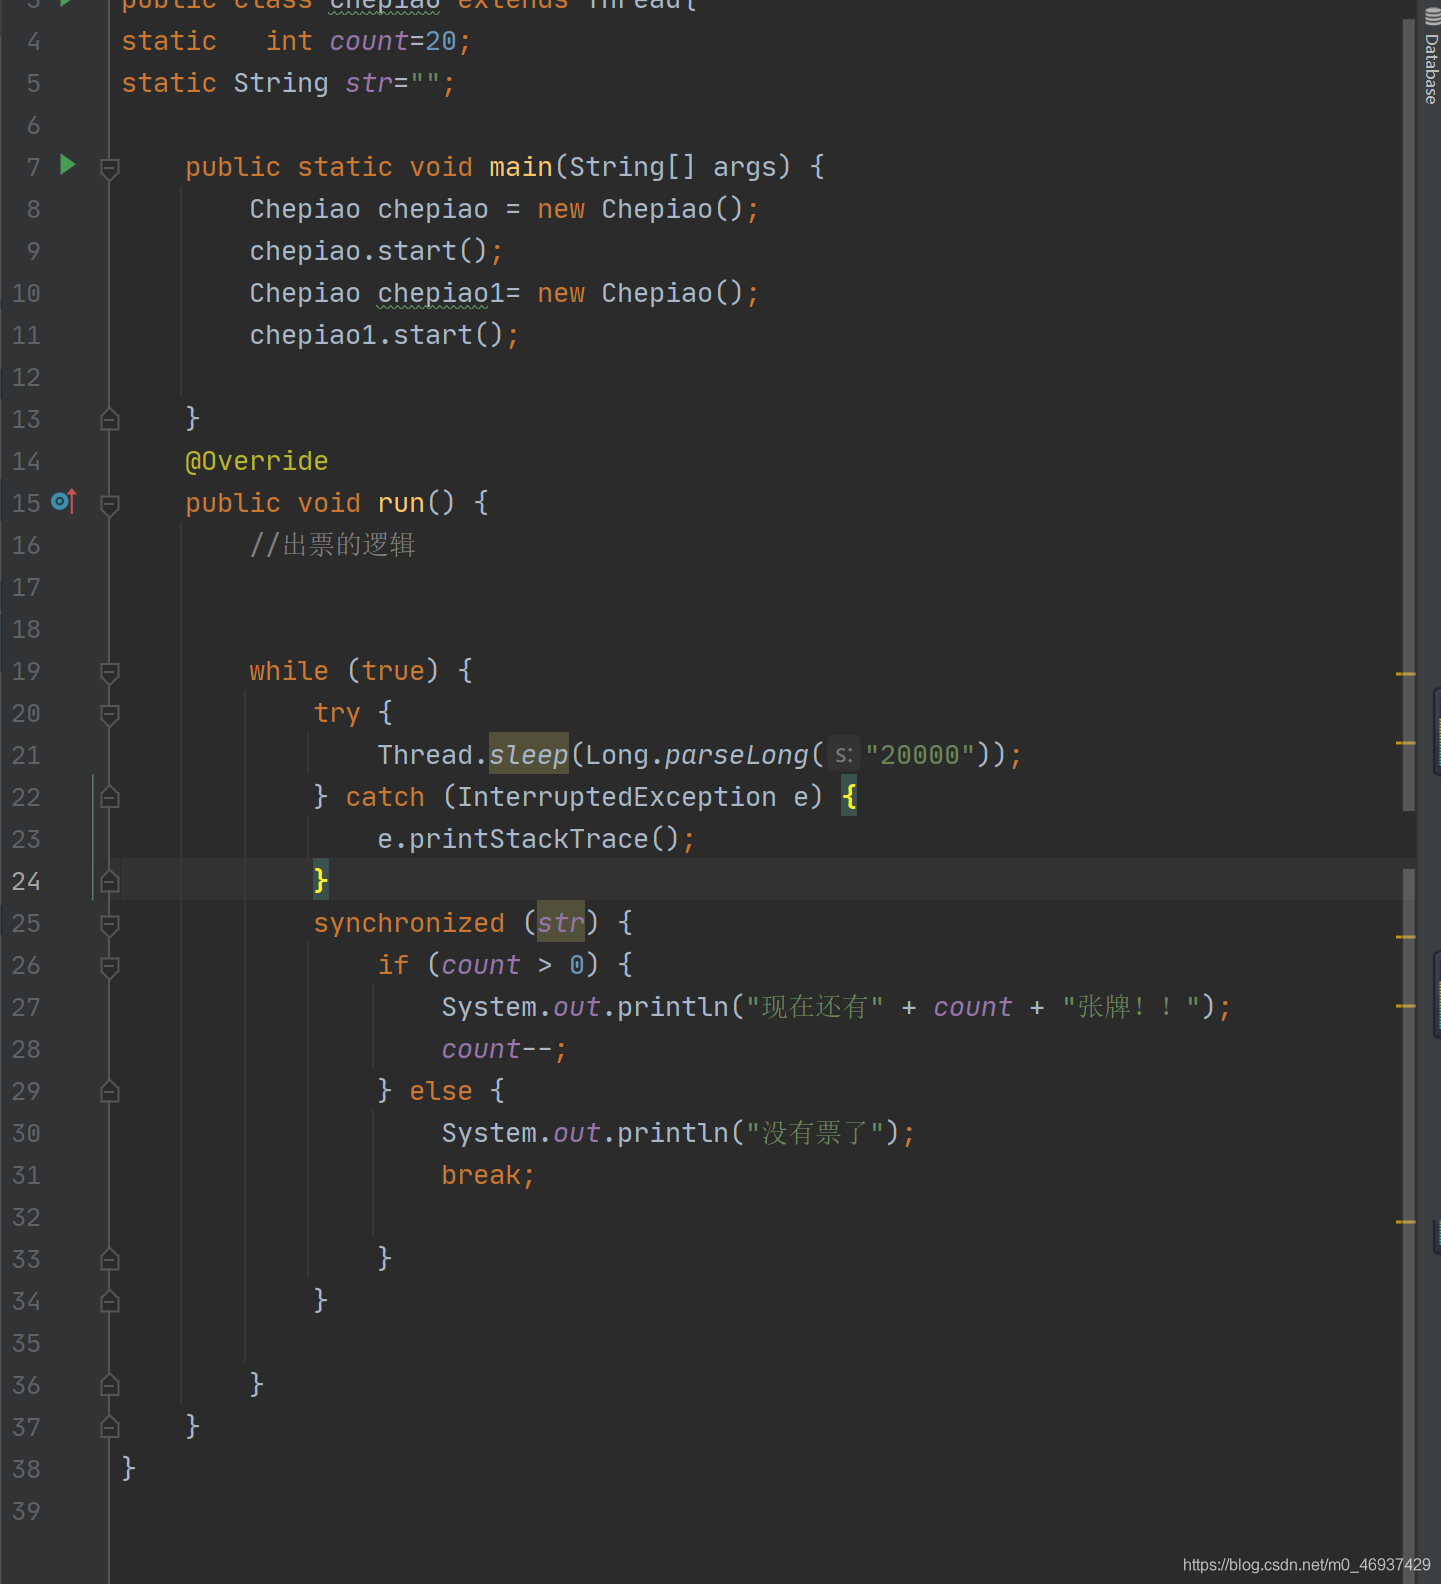Fold the synchronized block marker
1441x1584 pixels.
coord(110,924)
